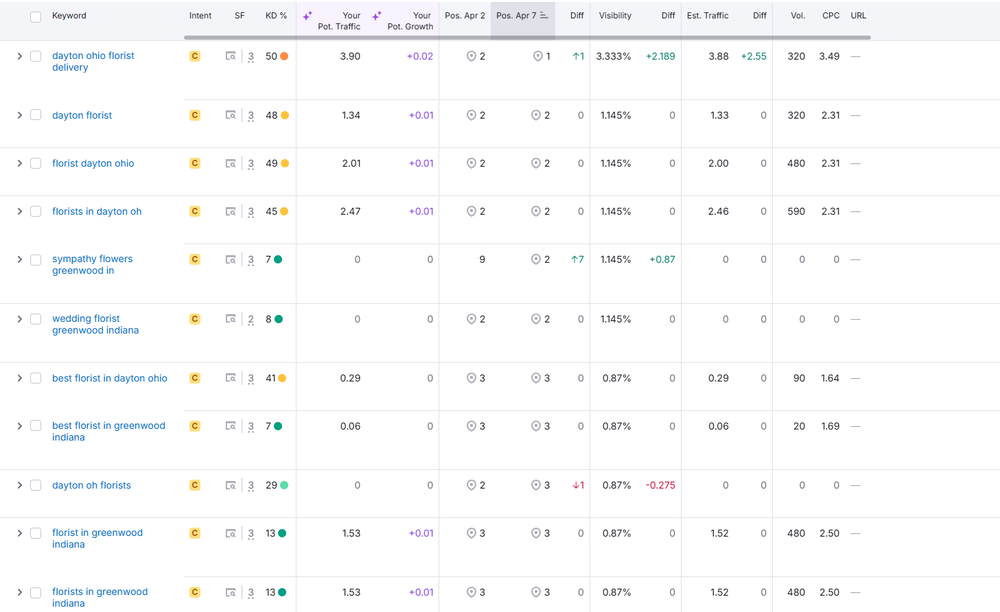
Task: Check the select-all checkbox in the table header
Action: click(x=36, y=15)
